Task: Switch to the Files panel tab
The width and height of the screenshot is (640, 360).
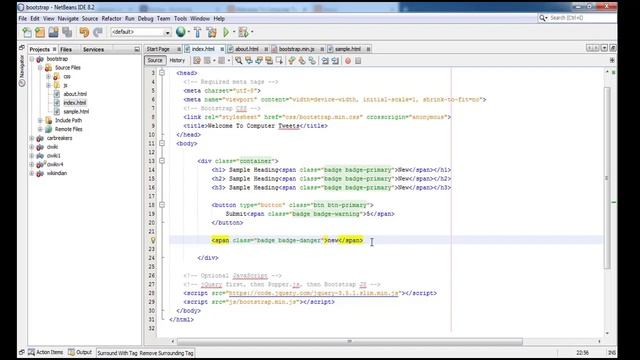Action: point(66,49)
